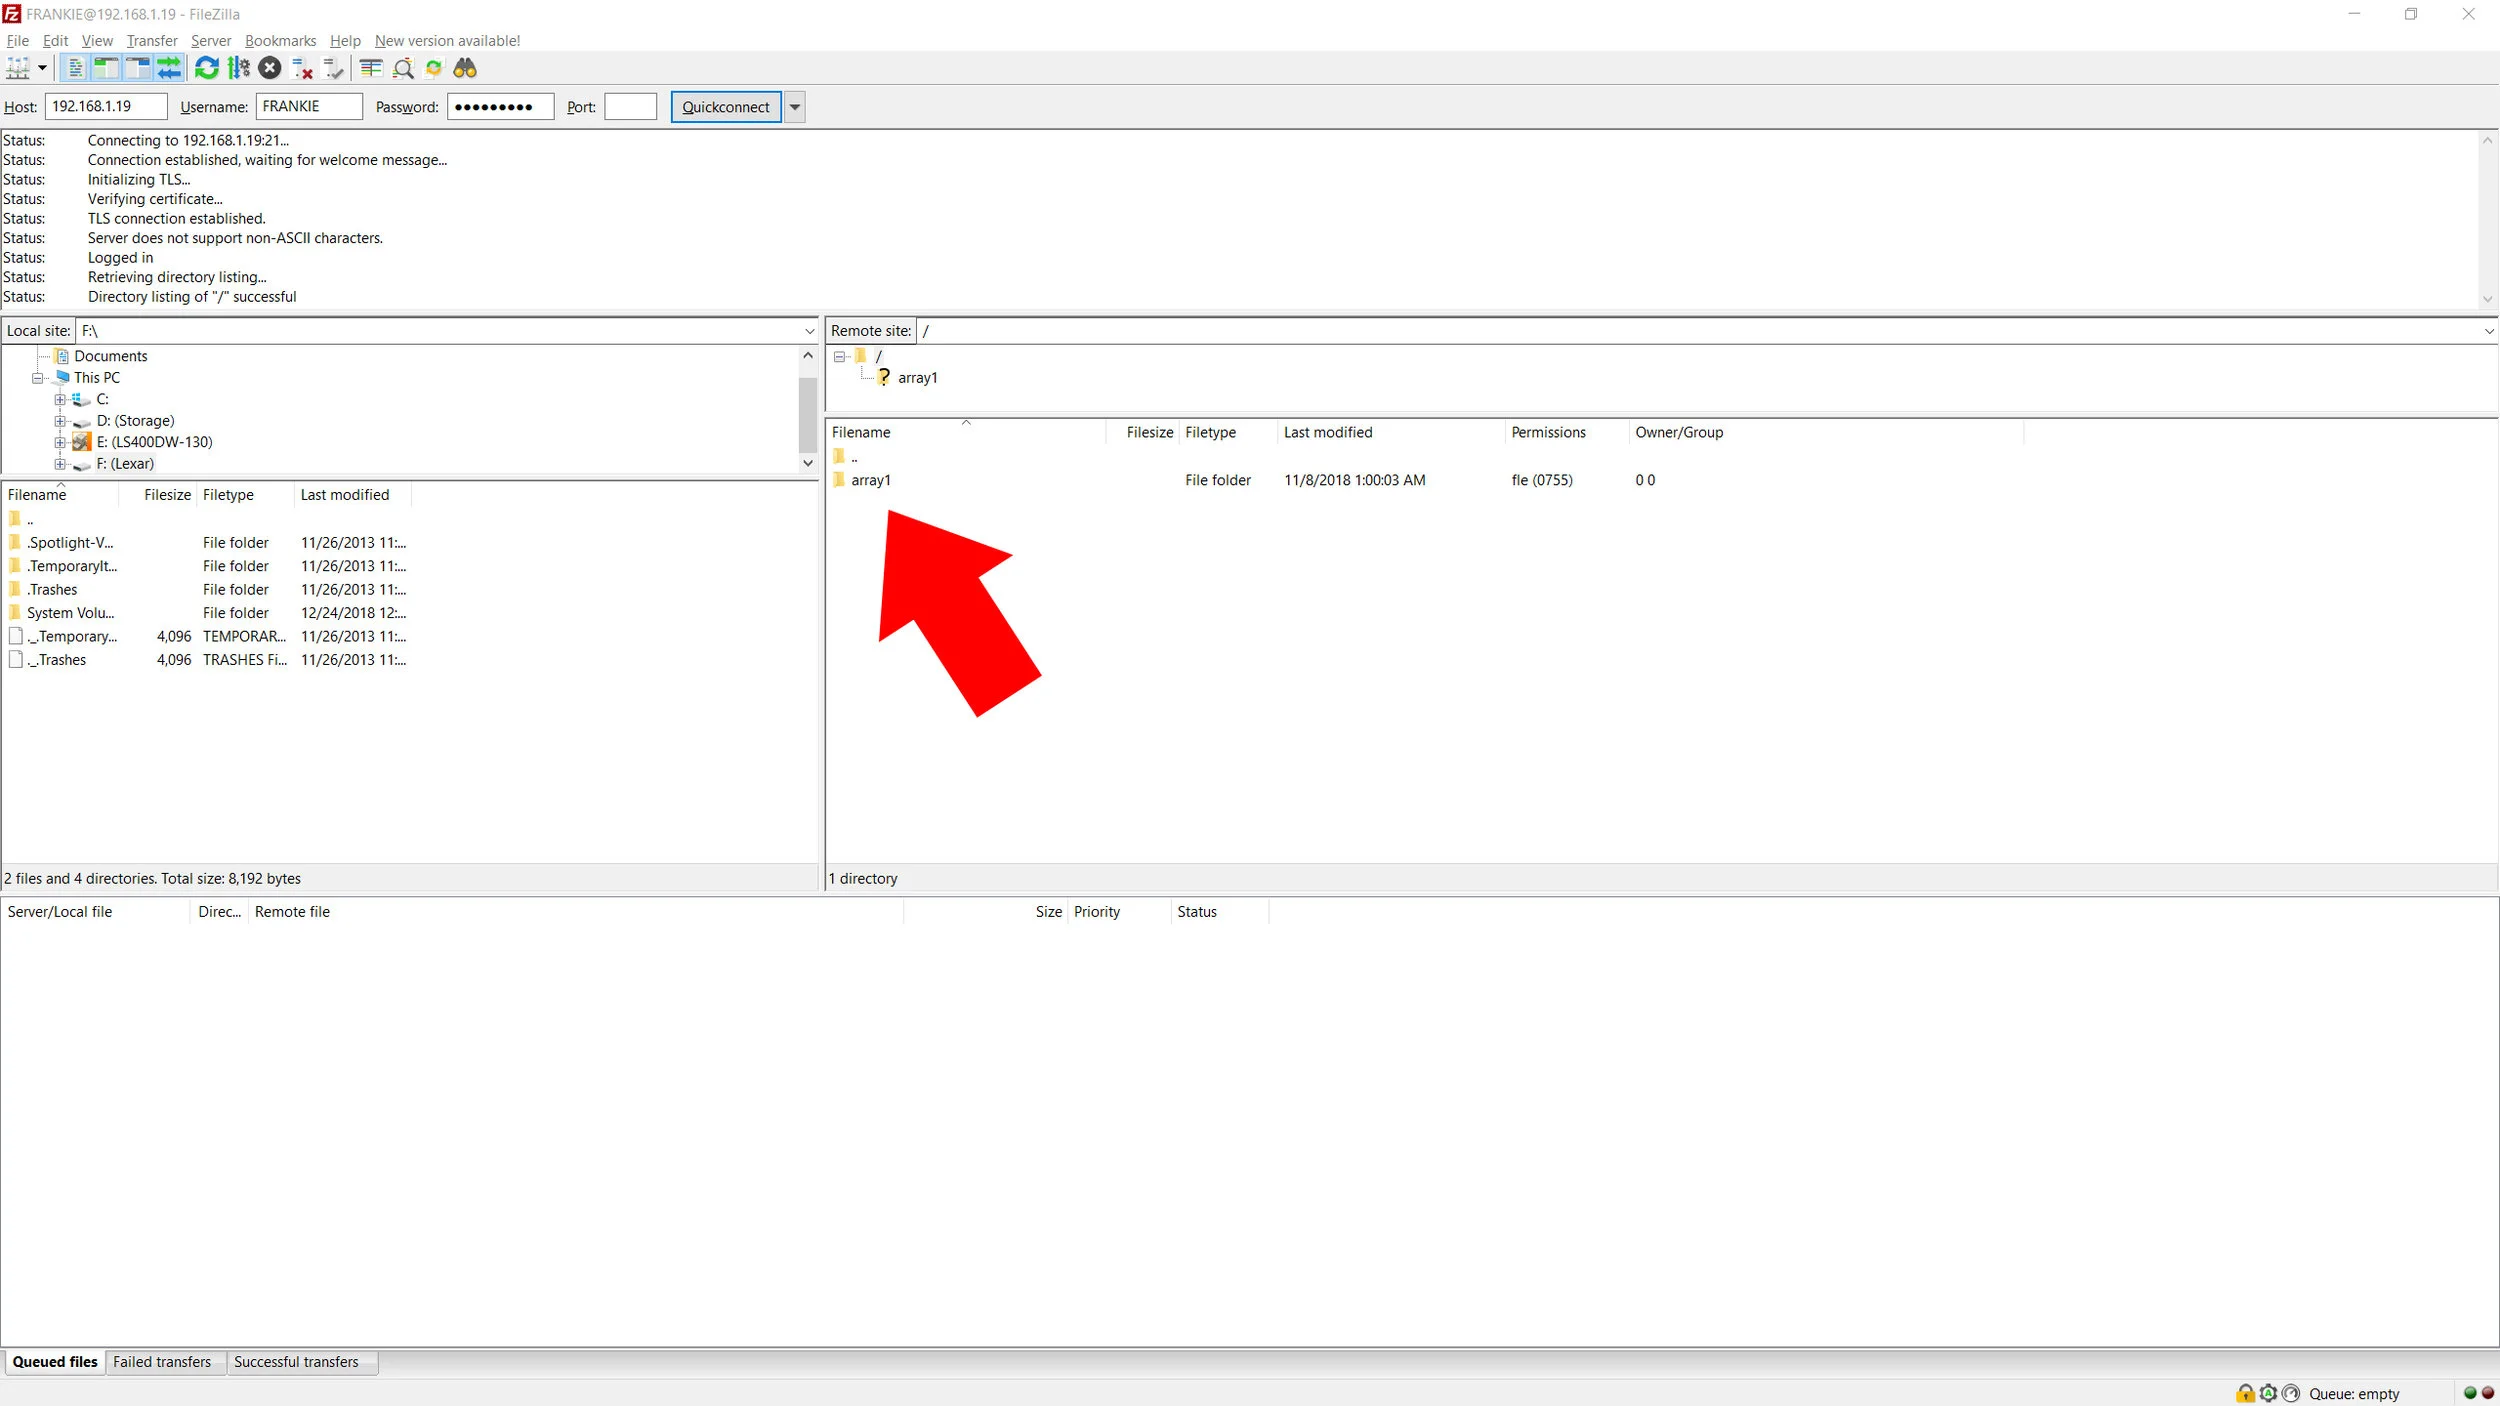The height and width of the screenshot is (1406, 2500).
Task: Open the Quickconnect history dropdown
Action: (x=795, y=107)
